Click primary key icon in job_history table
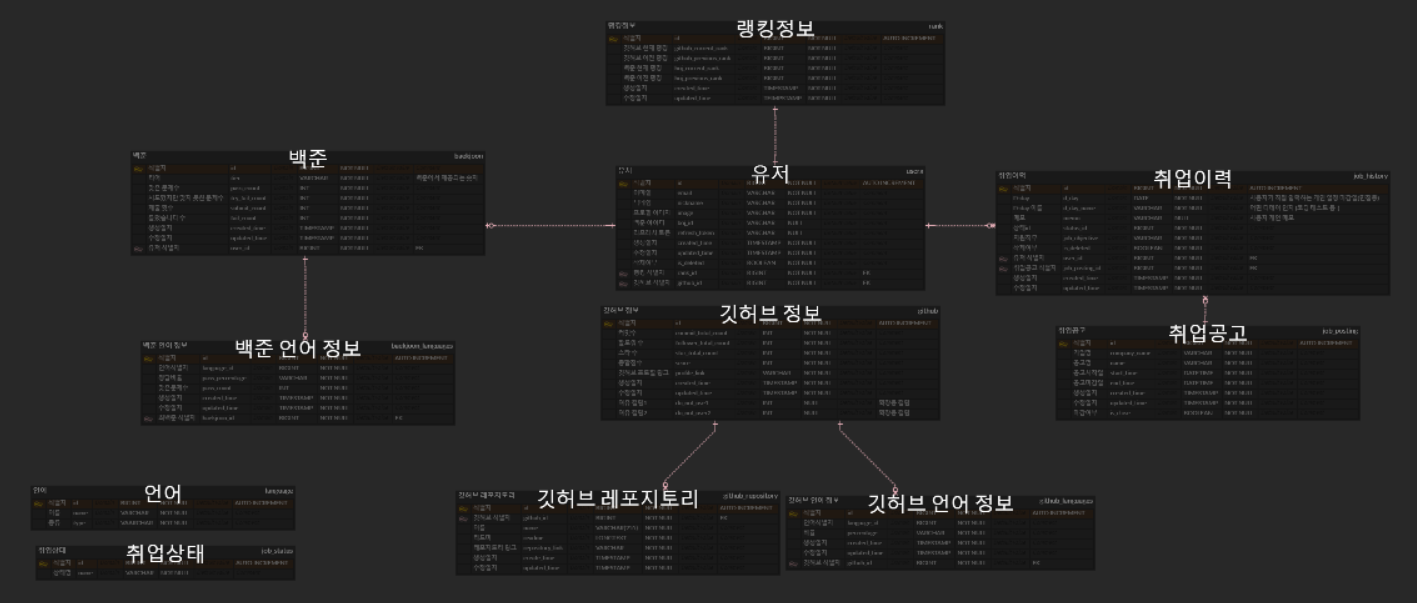The height and width of the screenshot is (603, 1417). tap(1004, 187)
